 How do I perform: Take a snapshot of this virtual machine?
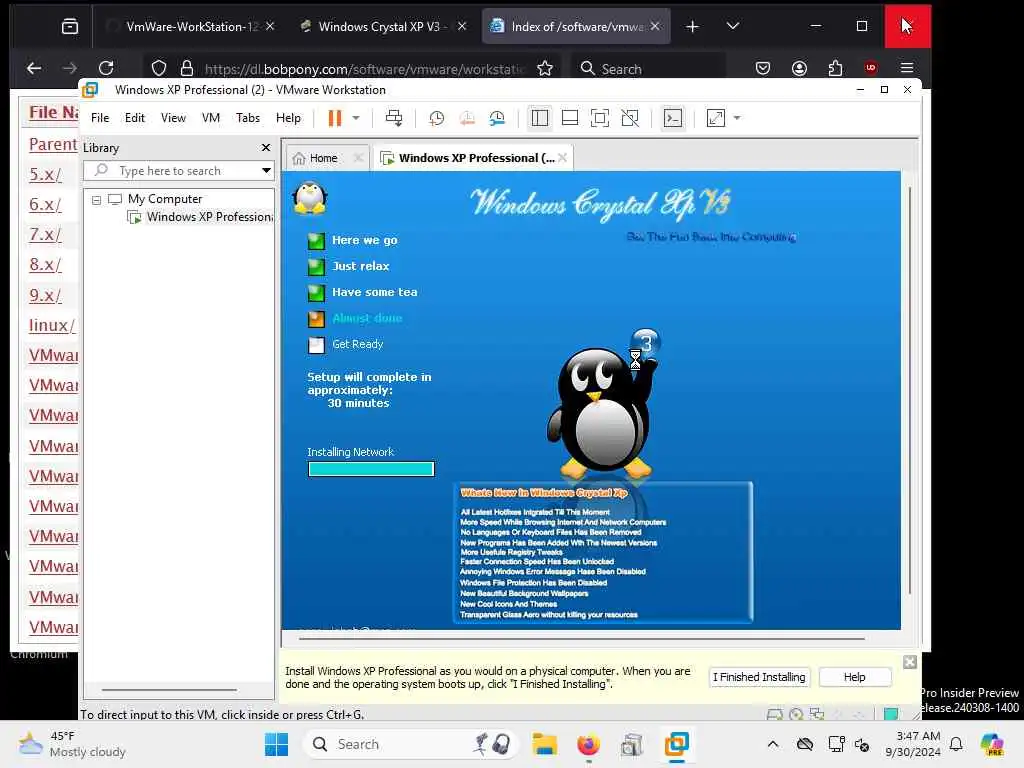coord(436,118)
